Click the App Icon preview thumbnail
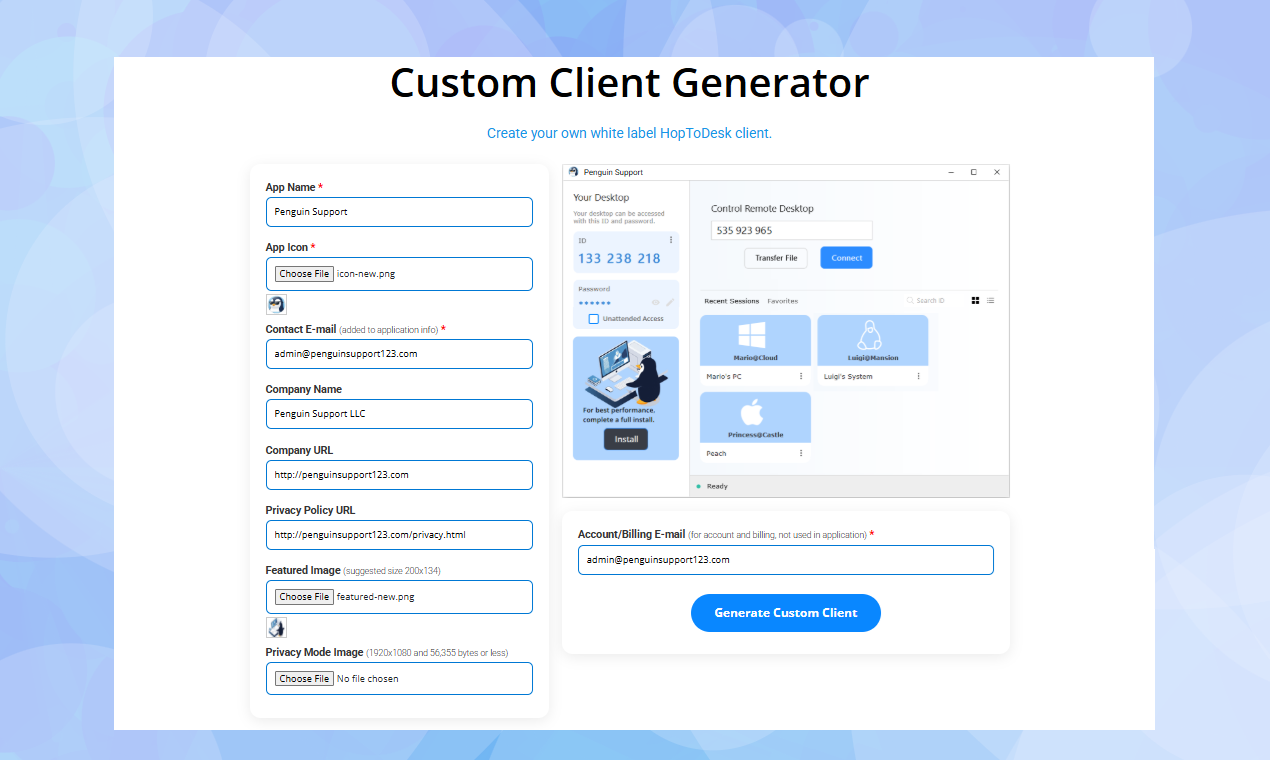 coord(276,305)
